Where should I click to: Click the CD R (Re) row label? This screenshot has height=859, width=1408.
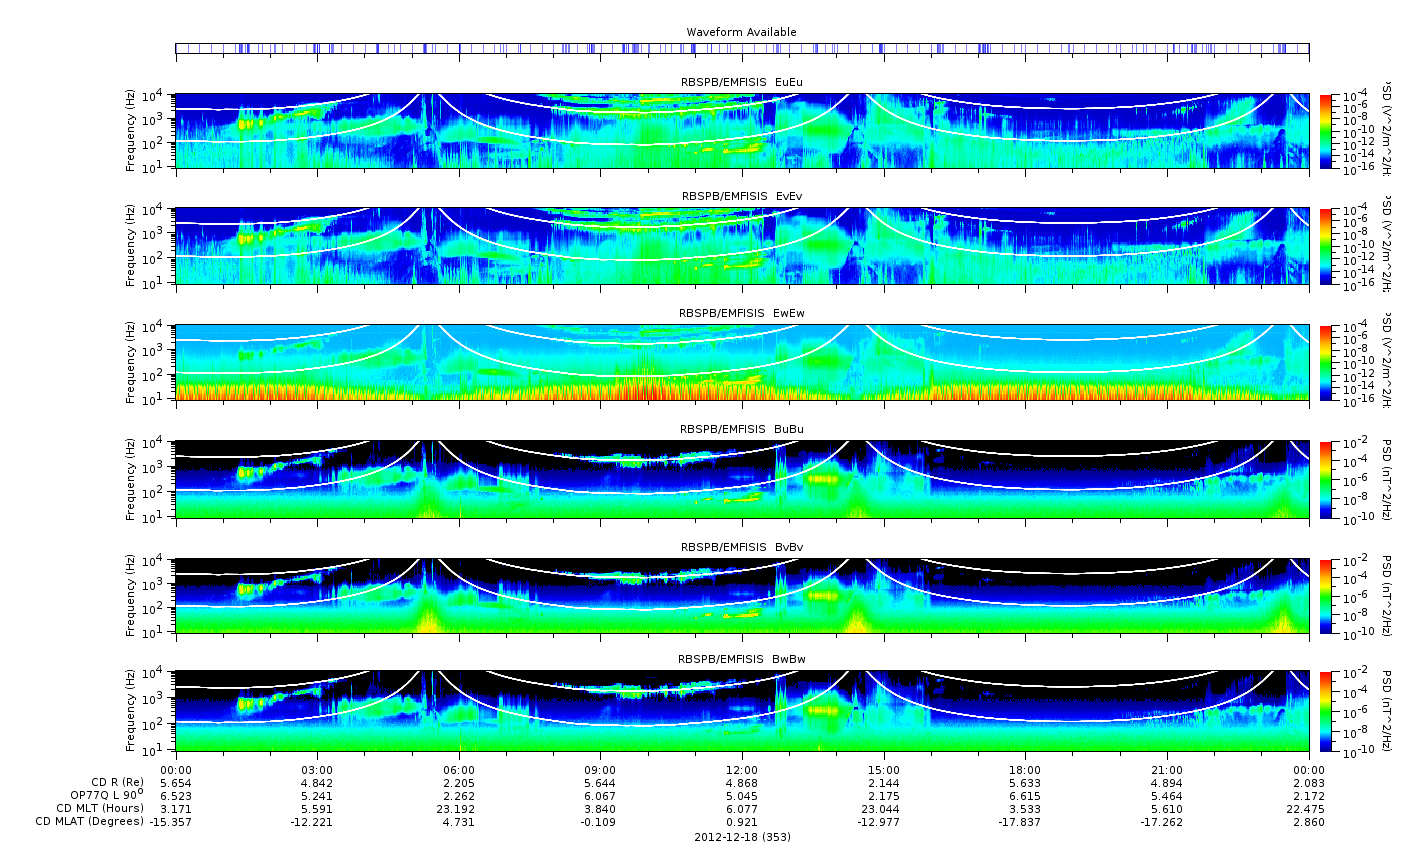tap(118, 782)
